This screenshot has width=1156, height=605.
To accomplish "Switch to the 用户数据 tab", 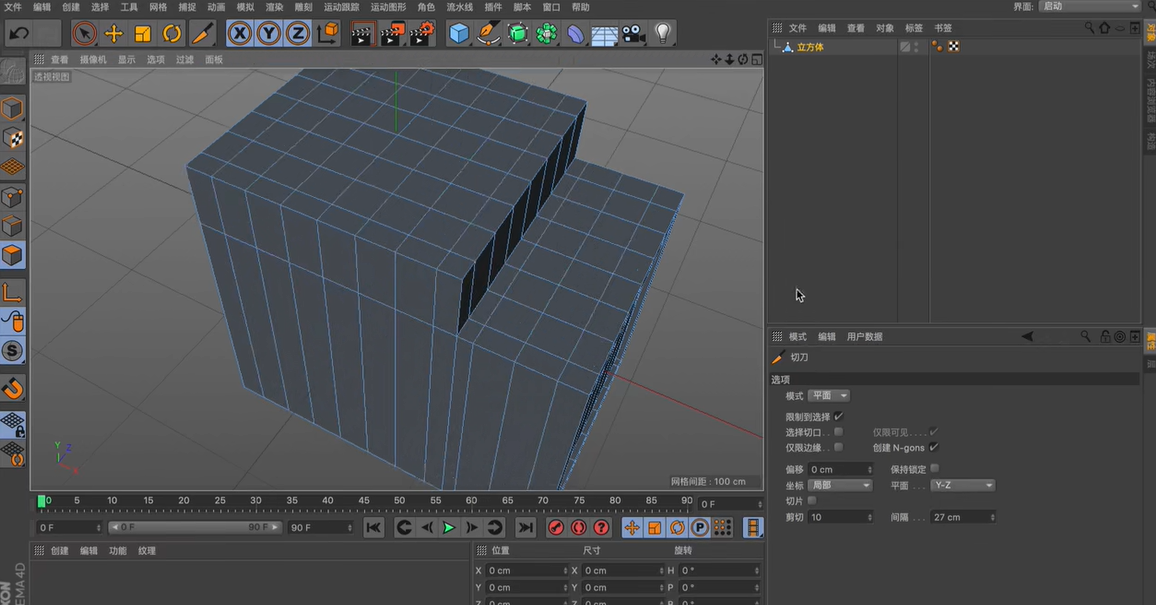I will pos(864,336).
